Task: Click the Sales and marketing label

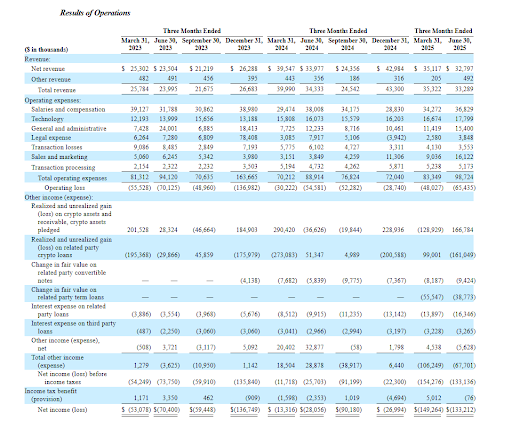Action: point(59,157)
